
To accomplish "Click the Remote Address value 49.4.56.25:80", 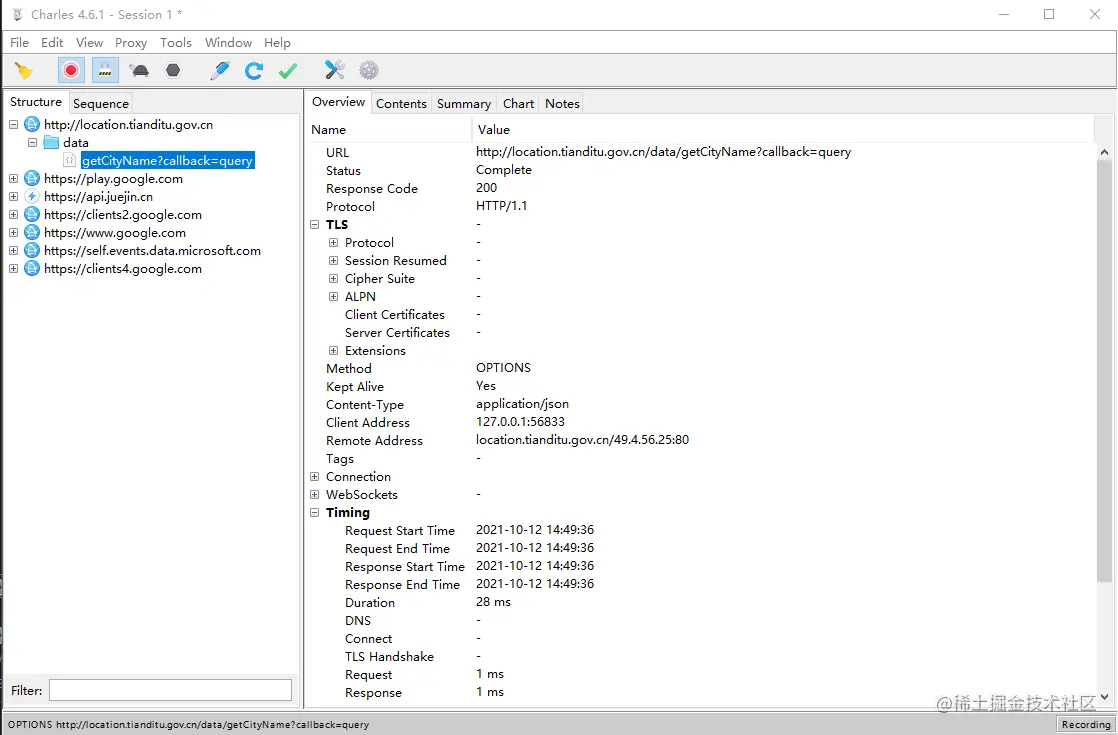I will click(x=583, y=440).
